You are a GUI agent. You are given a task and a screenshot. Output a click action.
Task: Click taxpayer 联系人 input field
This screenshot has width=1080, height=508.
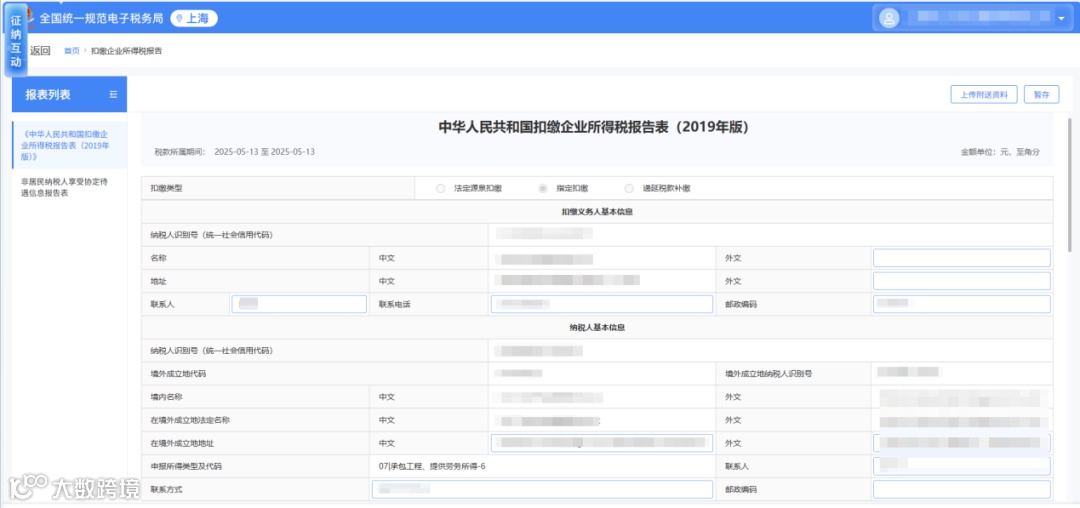[x=962, y=466]
